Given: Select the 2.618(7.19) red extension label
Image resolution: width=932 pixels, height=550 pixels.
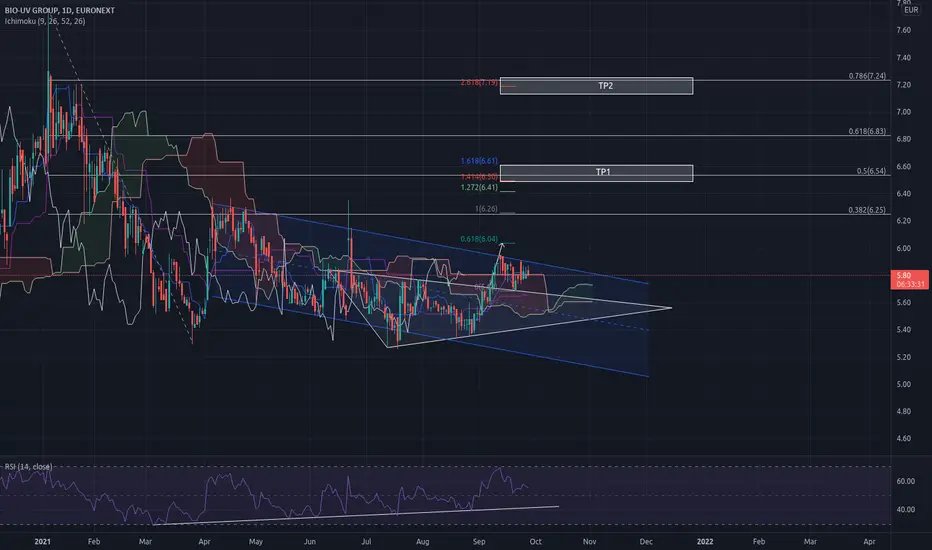Looking at the screenshot, I should coord(479,82).
